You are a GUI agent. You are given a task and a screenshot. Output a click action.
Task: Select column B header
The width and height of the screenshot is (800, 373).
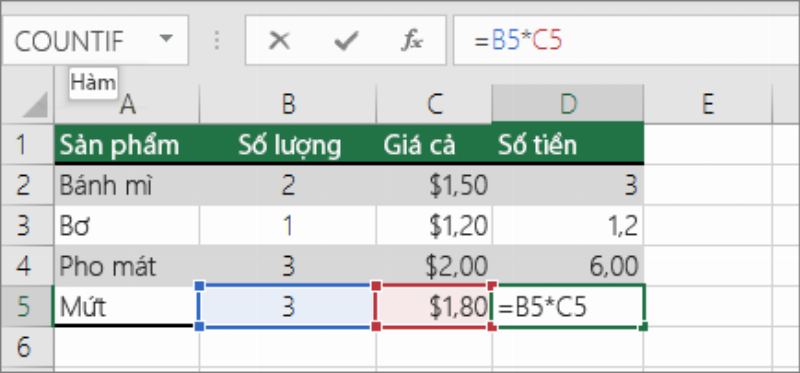click(288, 104)
